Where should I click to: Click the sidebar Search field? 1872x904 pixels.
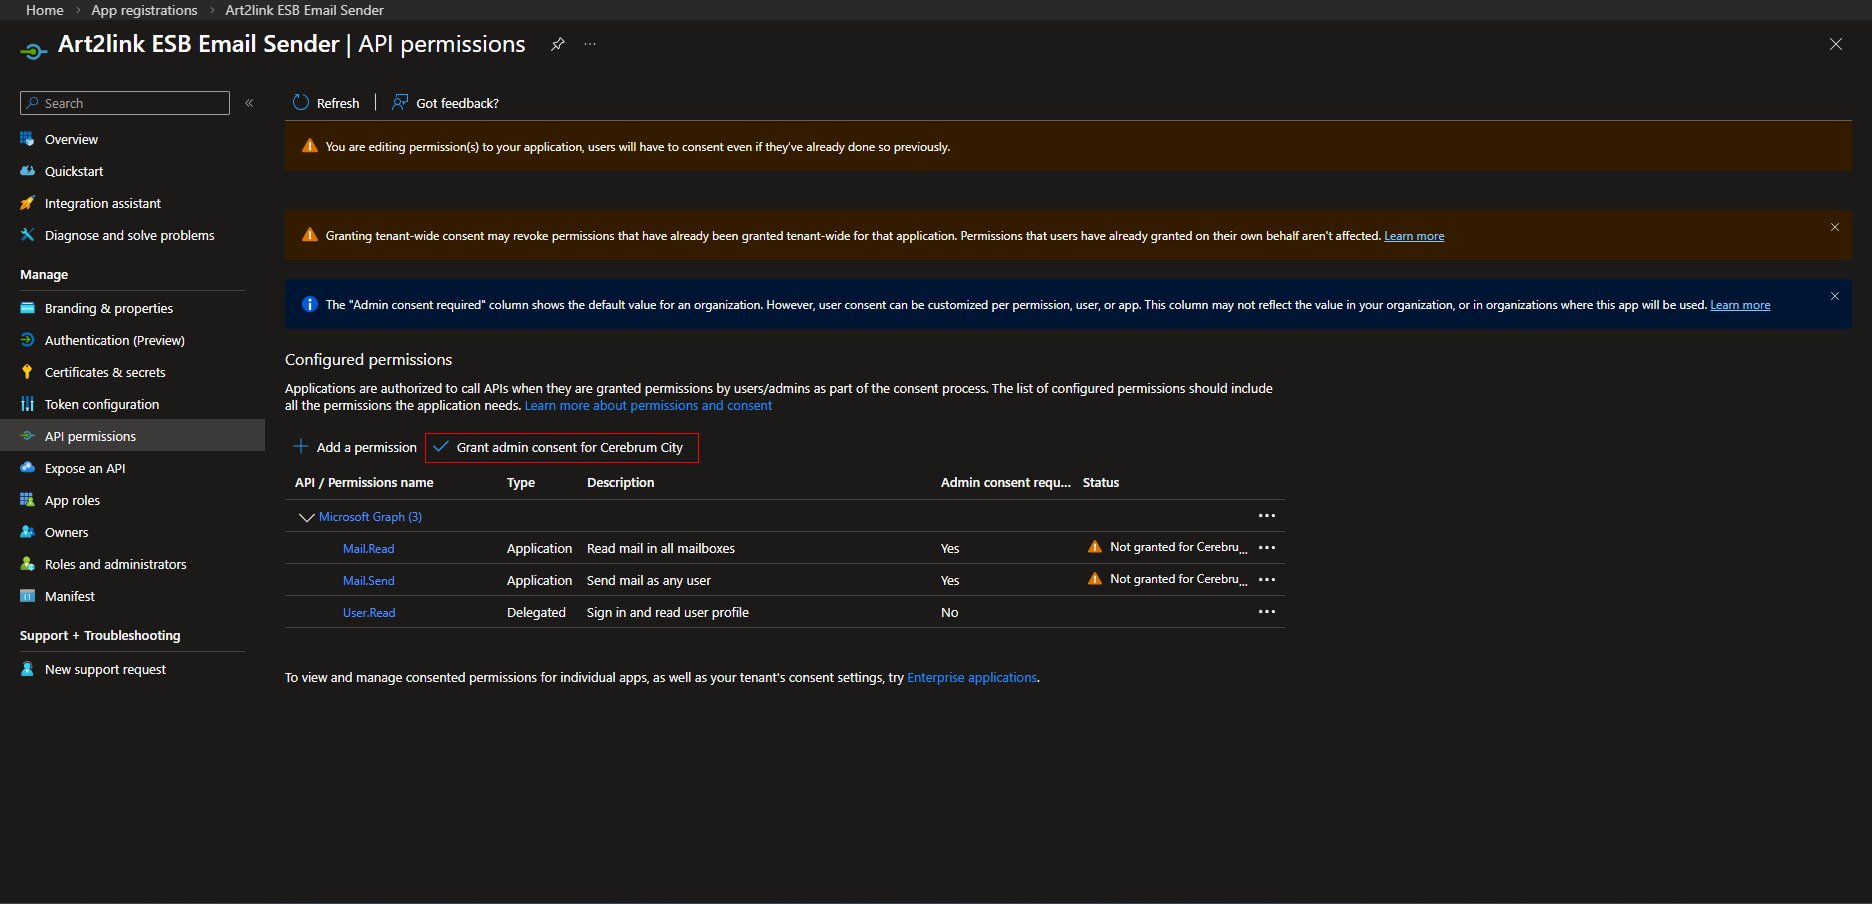[x=125, y=103]
